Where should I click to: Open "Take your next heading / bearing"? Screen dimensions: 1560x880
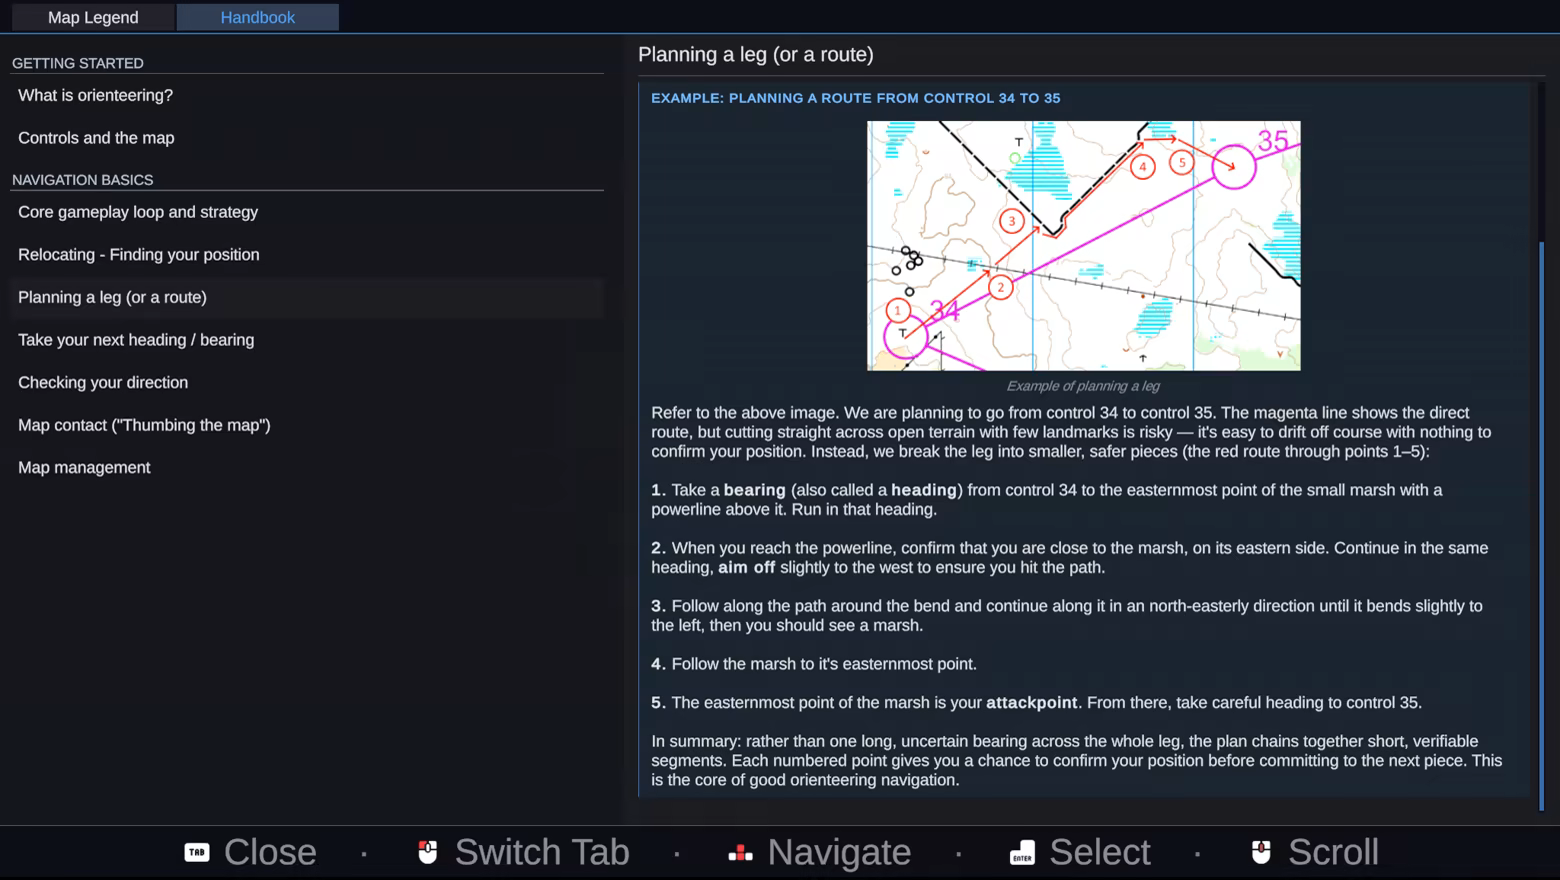pos(136,340)
